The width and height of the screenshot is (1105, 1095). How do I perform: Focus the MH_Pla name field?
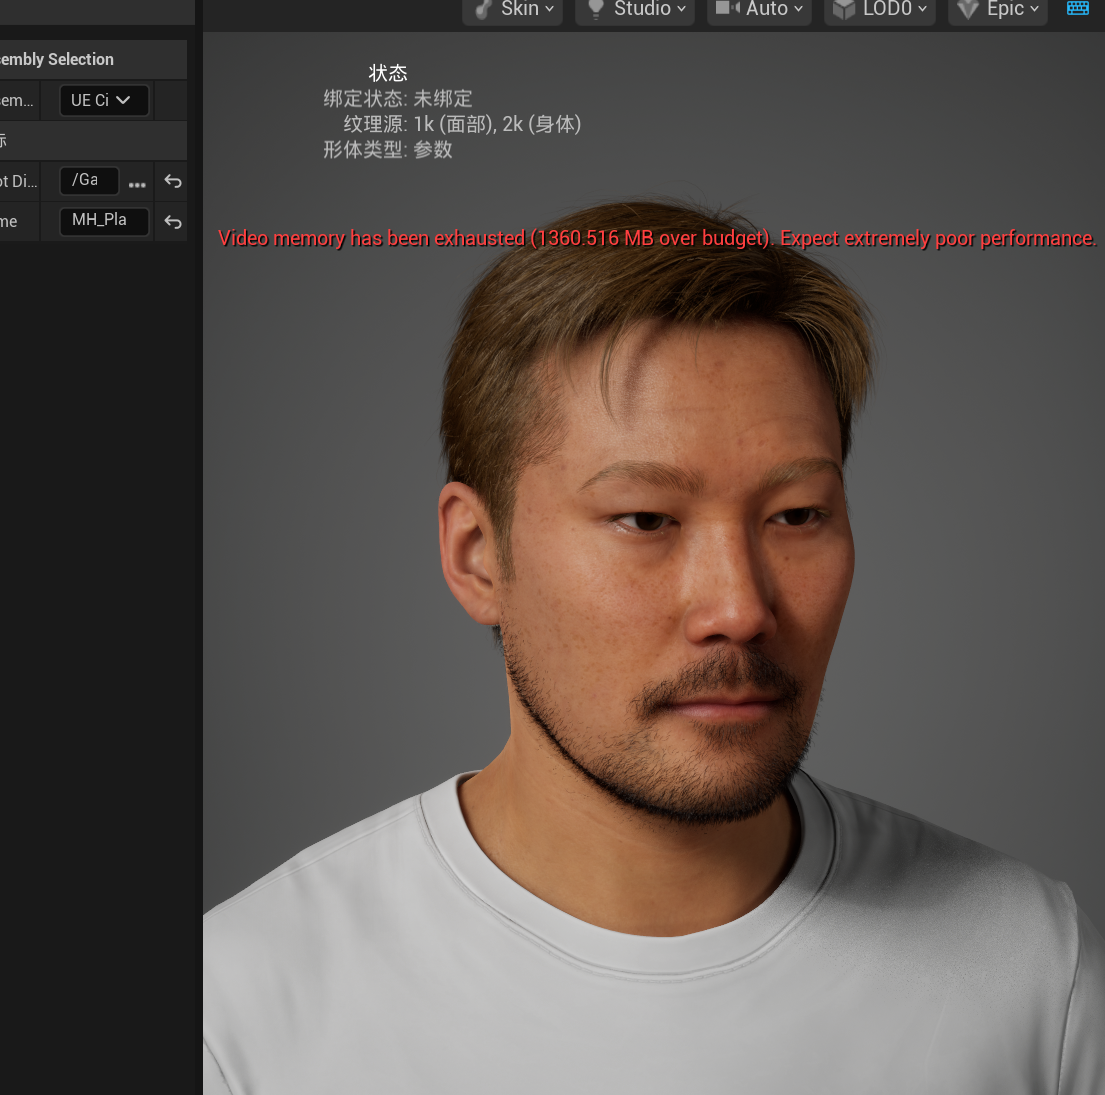click(104, 221)
